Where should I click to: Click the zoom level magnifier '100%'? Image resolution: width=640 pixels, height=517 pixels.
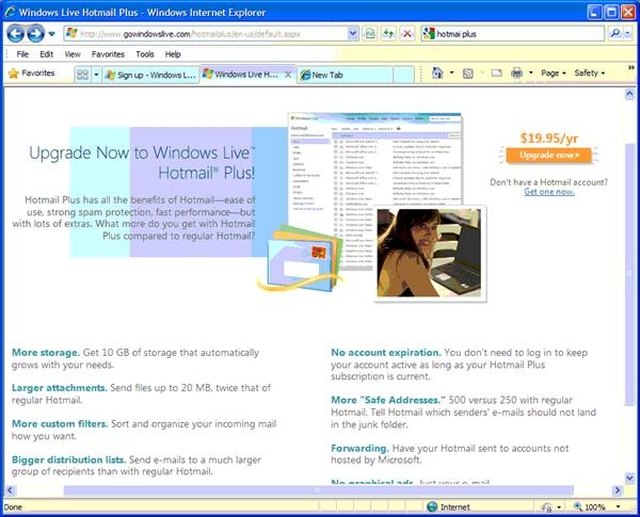pos(589,507)
